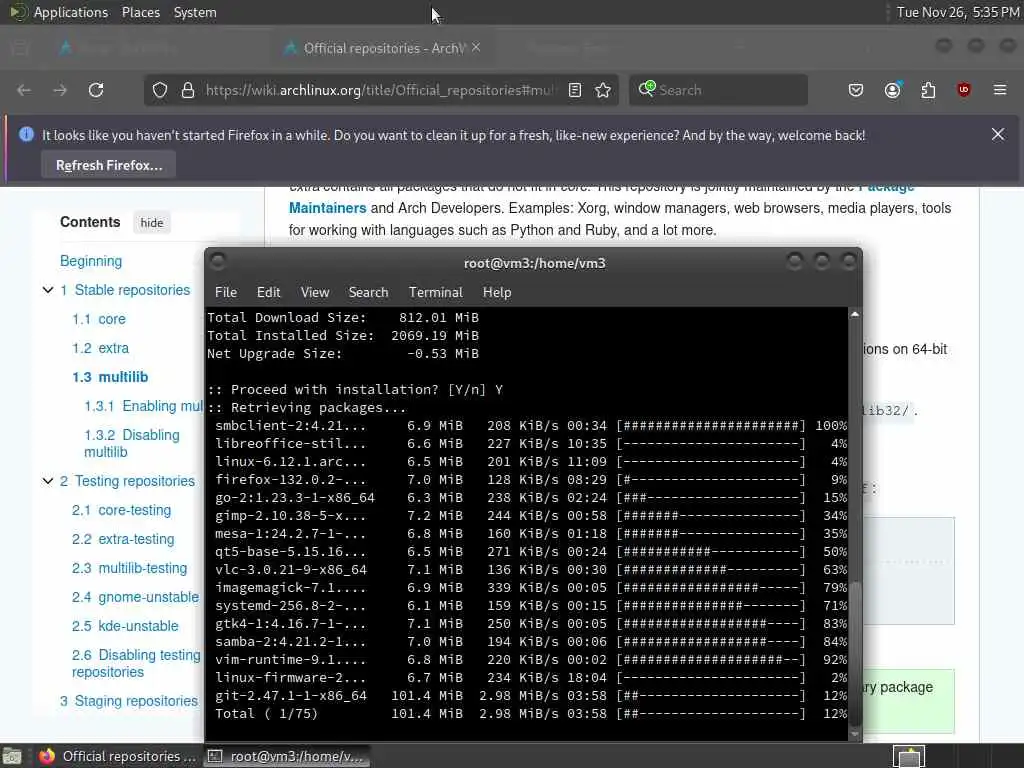Image resolution: width=1024 pixels, height=768 pixels.
Task: Click the terminal scrollbar thumb
Action: (x=854, y=652)
